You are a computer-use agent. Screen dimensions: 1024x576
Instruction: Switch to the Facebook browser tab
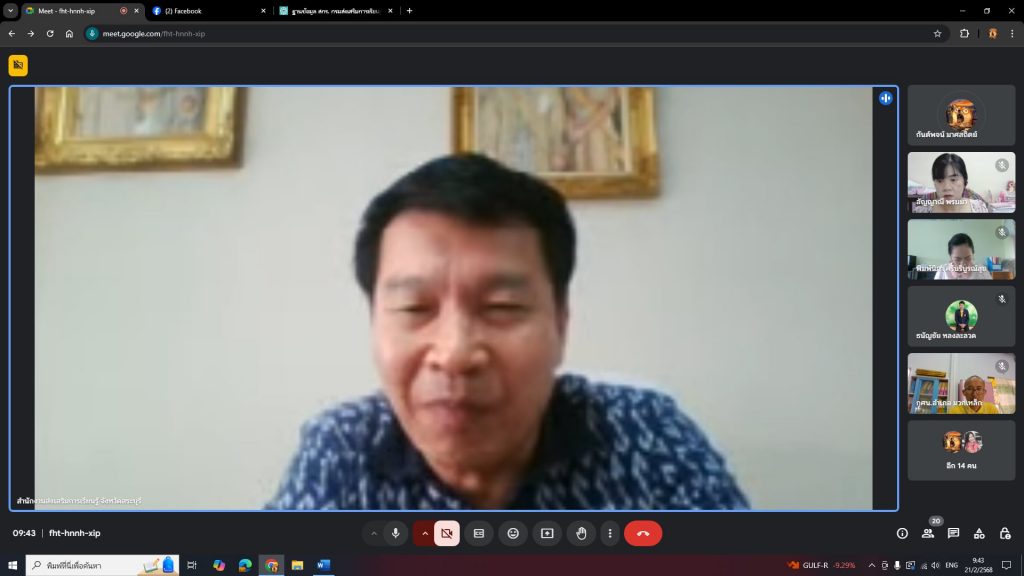[x=205, y=11]
